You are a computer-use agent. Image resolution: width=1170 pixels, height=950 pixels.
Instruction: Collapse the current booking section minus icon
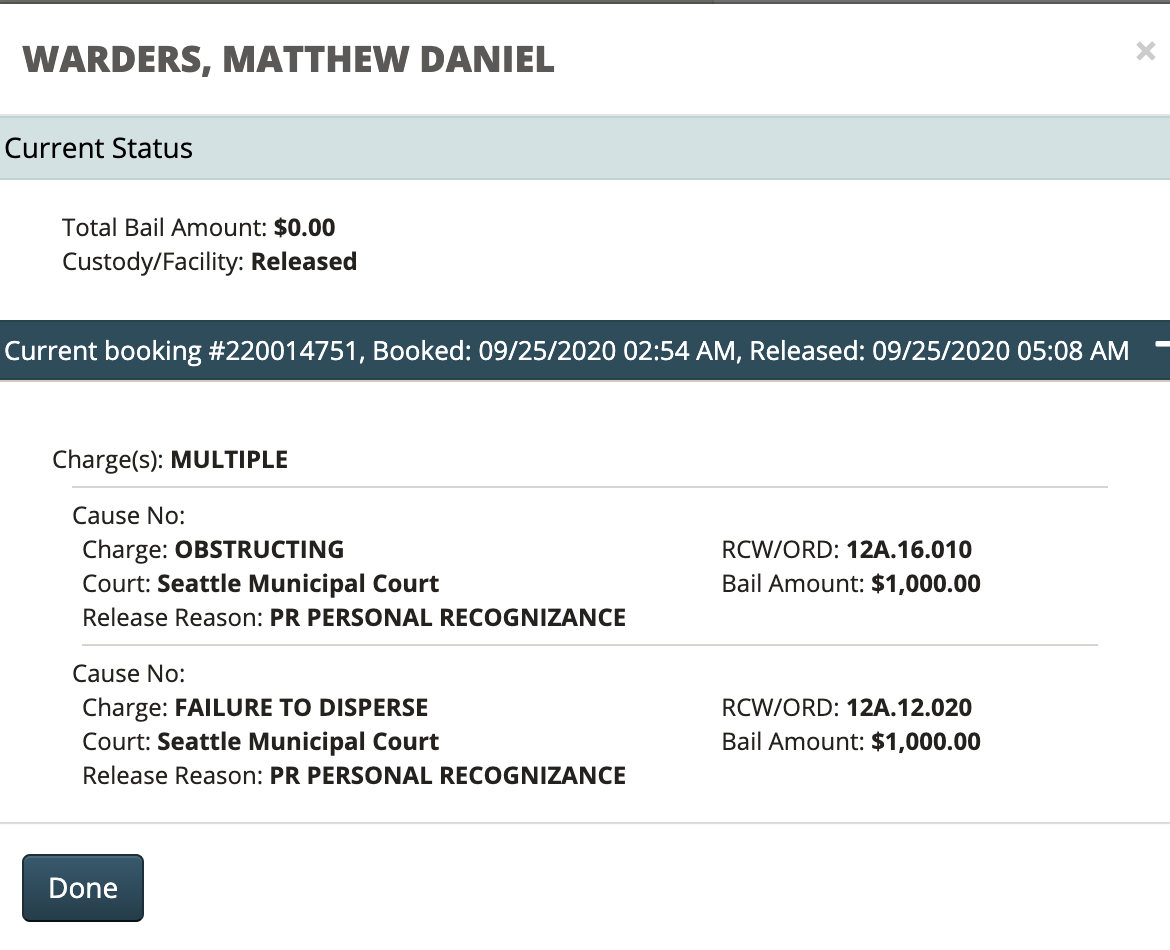click(1161, 345)
